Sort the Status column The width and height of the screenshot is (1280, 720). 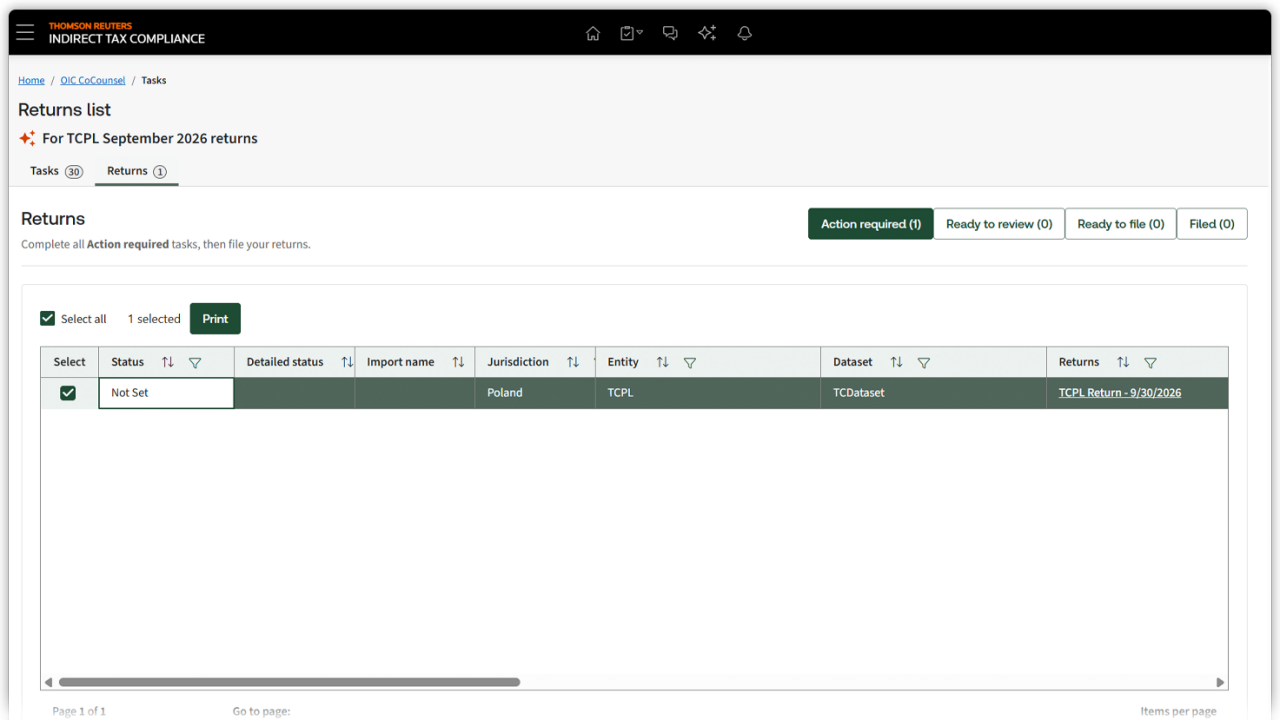168,362
